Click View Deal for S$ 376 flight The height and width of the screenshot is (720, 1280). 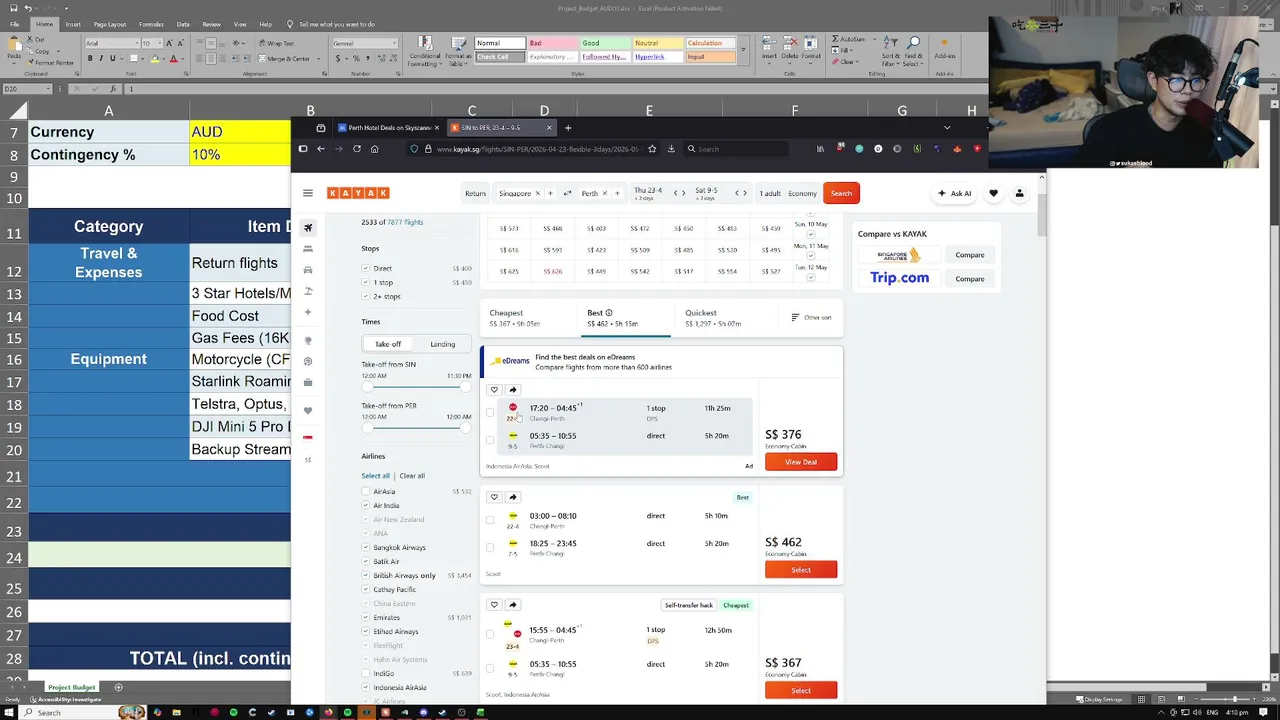[x=801, y=462]
